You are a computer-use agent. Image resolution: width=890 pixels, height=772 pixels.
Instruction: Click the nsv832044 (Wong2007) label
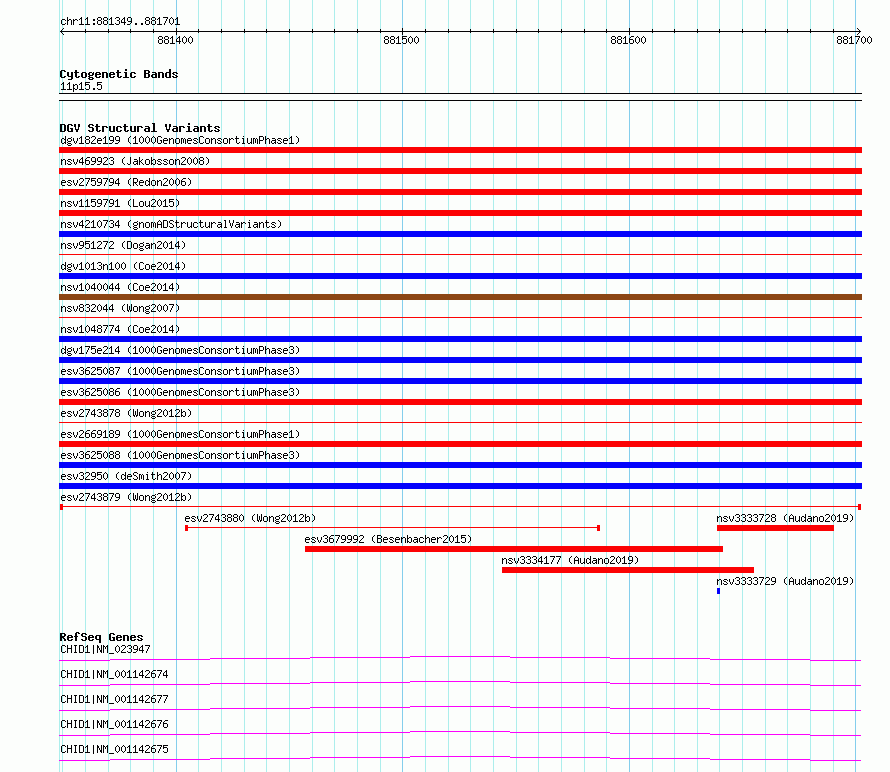pos(120,308)
